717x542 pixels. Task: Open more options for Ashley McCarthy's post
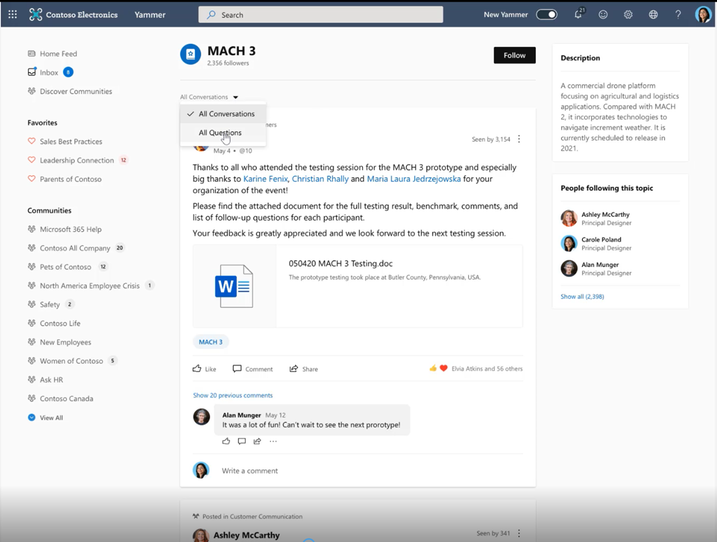tap(519, 533)
